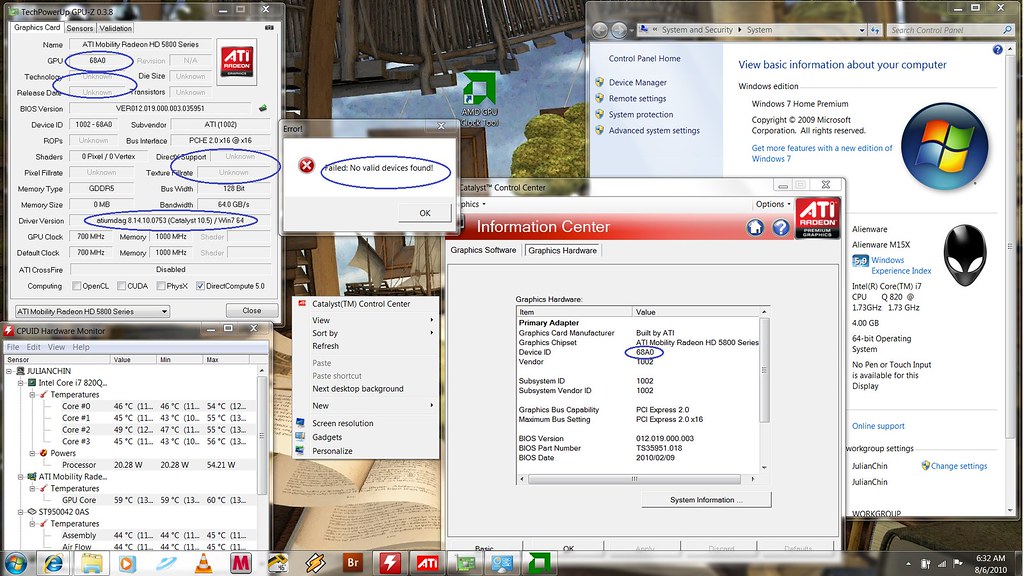
Task: Click the GPU-Z screenshot camera icon
Action: coord(268,28)
